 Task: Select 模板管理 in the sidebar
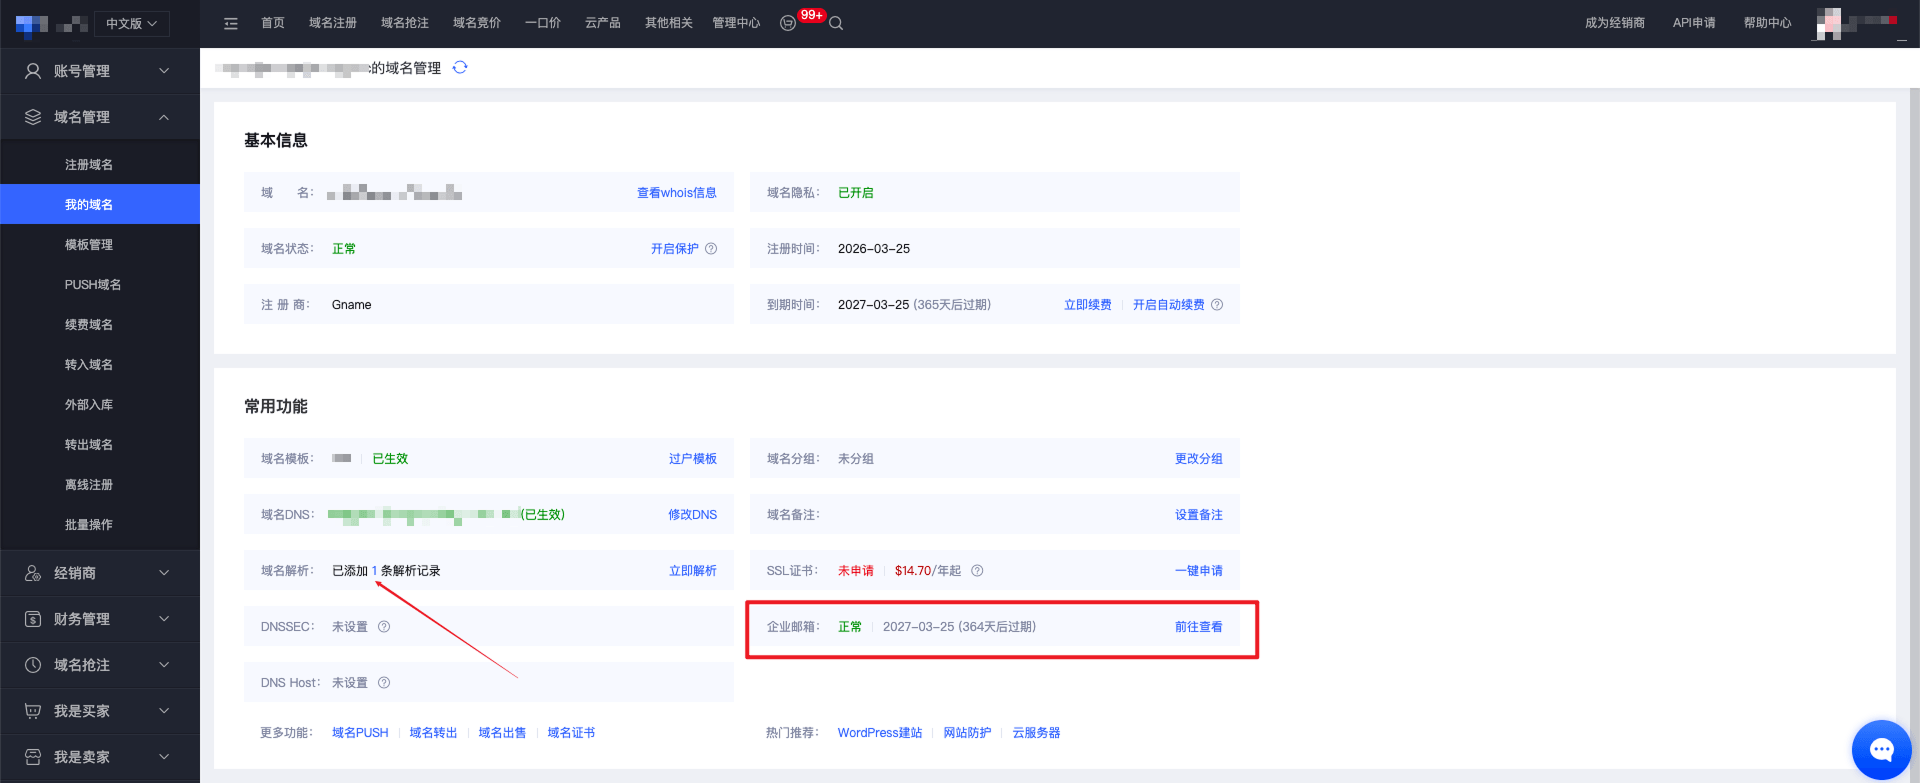(89, 245)
